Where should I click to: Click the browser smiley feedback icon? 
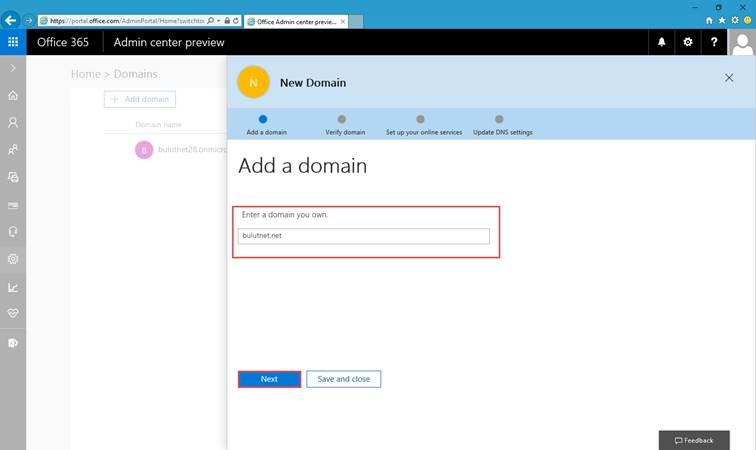coord(748,20)
